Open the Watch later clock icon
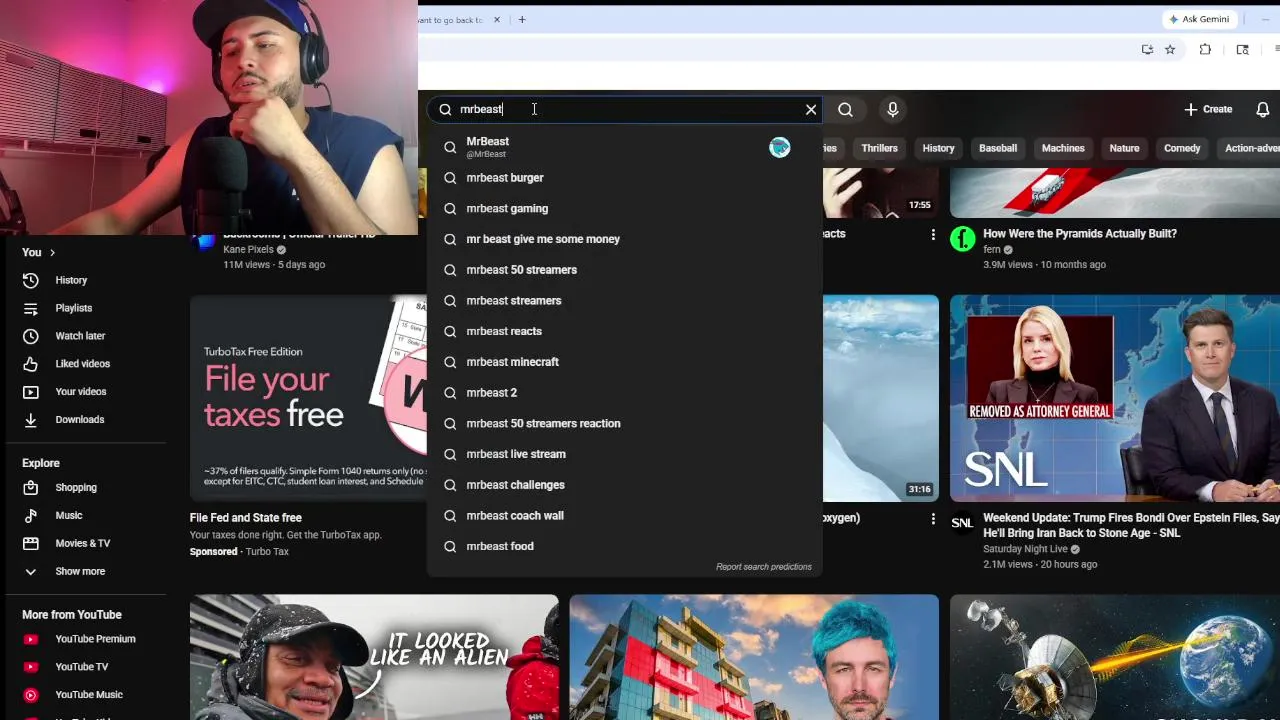This screenshot has width=1280, height=720. (x=31, y=336)
